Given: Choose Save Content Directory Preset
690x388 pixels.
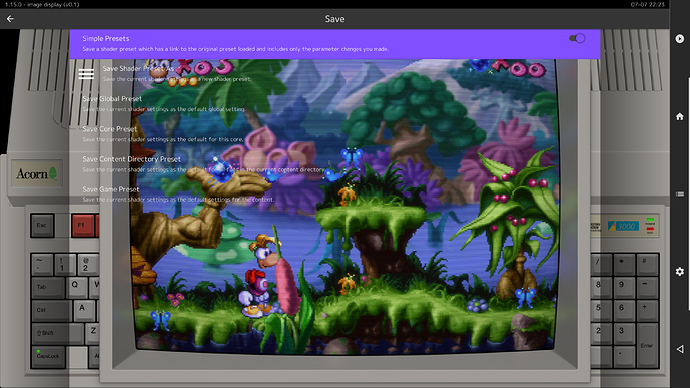Looking at the screenshot, I should [334, 164].
